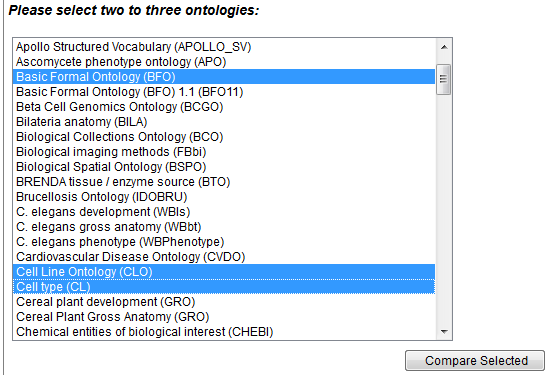Select Apollo Structured Vocabulary (APOLLO_SV)
The height and width of the screenshot is (375, 553).
(x=224, y=47)
